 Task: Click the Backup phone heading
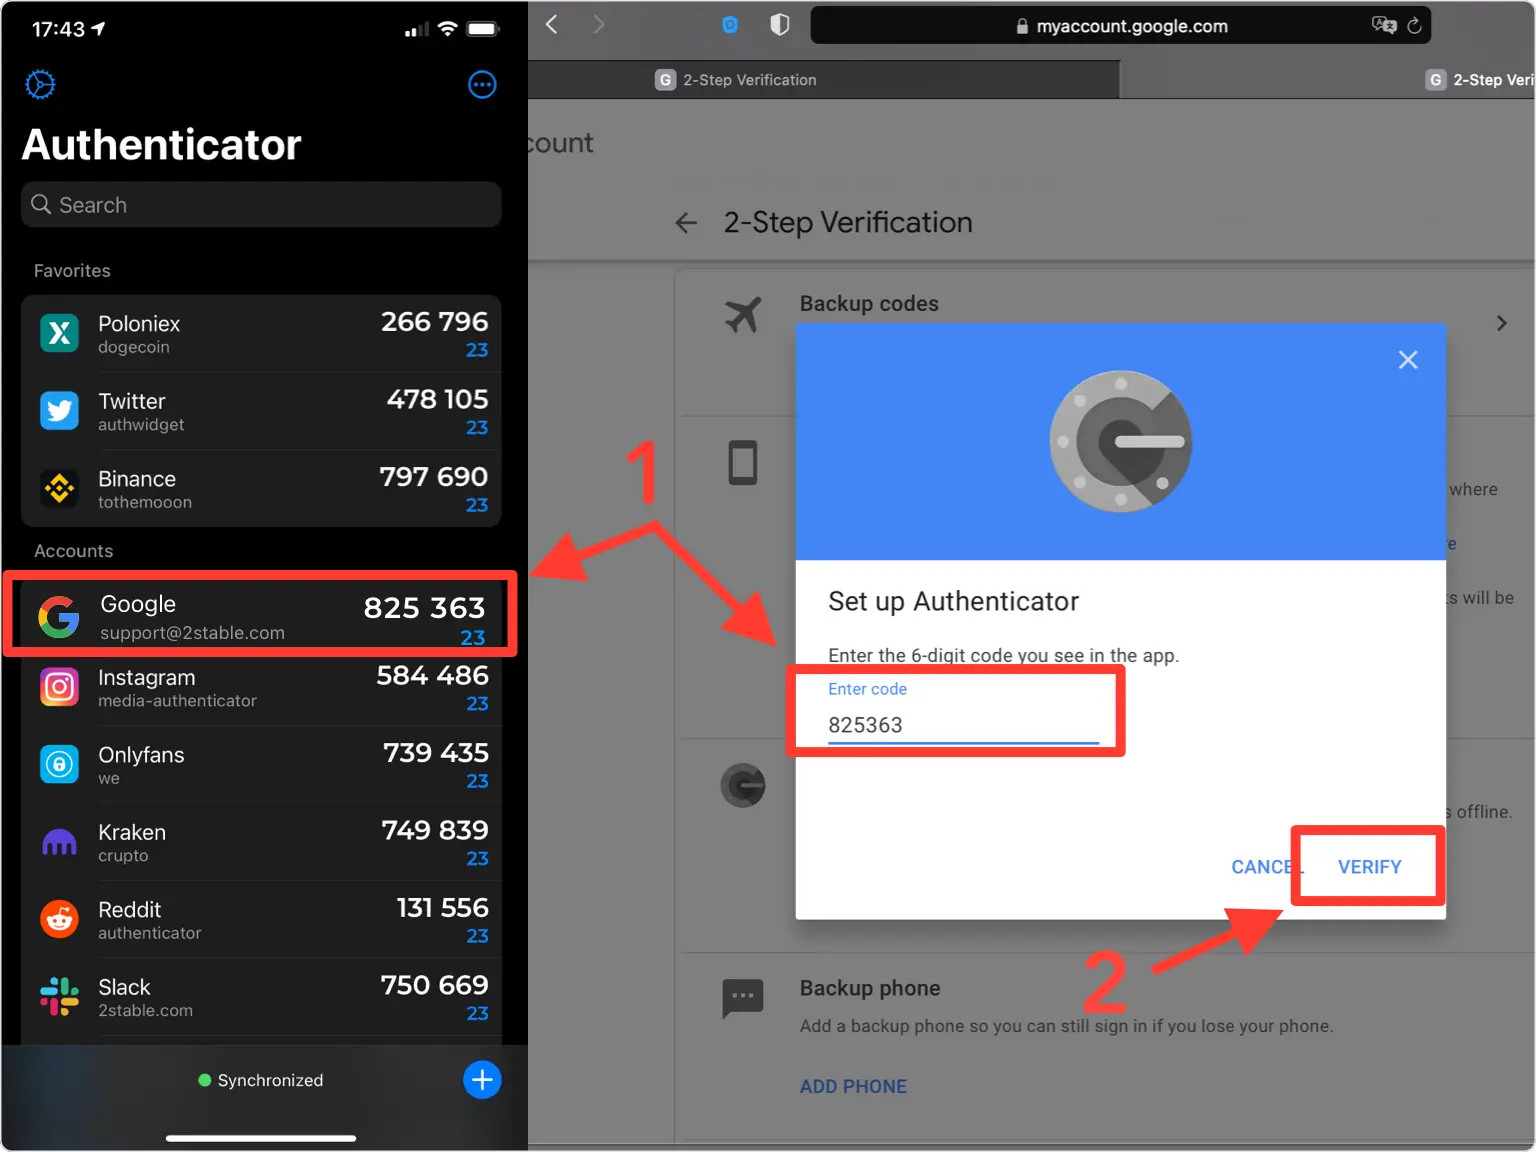click(870, 988)
